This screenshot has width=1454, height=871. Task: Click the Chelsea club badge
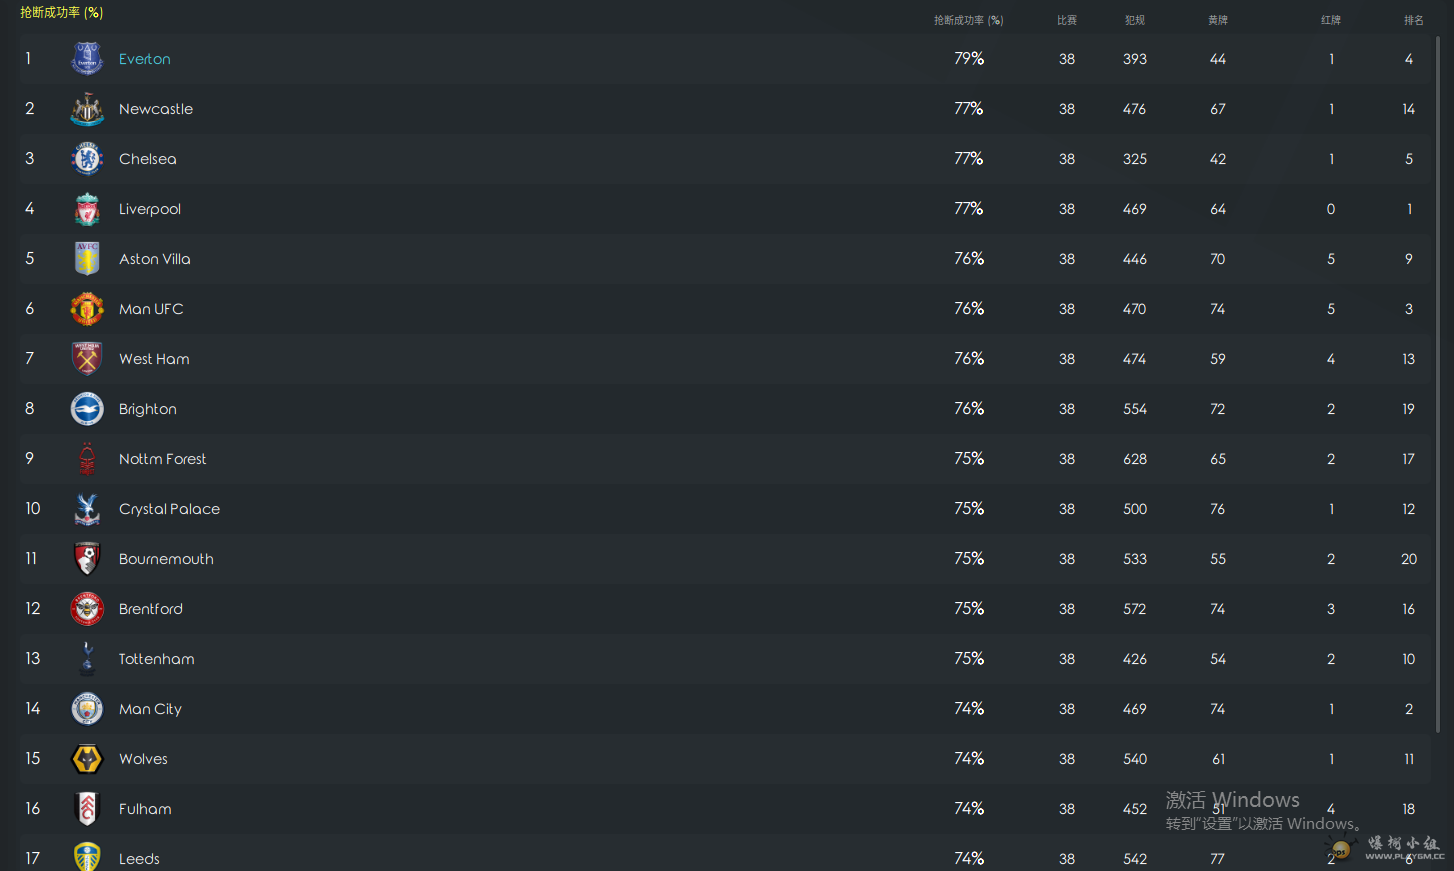click(x=87, y=159)
